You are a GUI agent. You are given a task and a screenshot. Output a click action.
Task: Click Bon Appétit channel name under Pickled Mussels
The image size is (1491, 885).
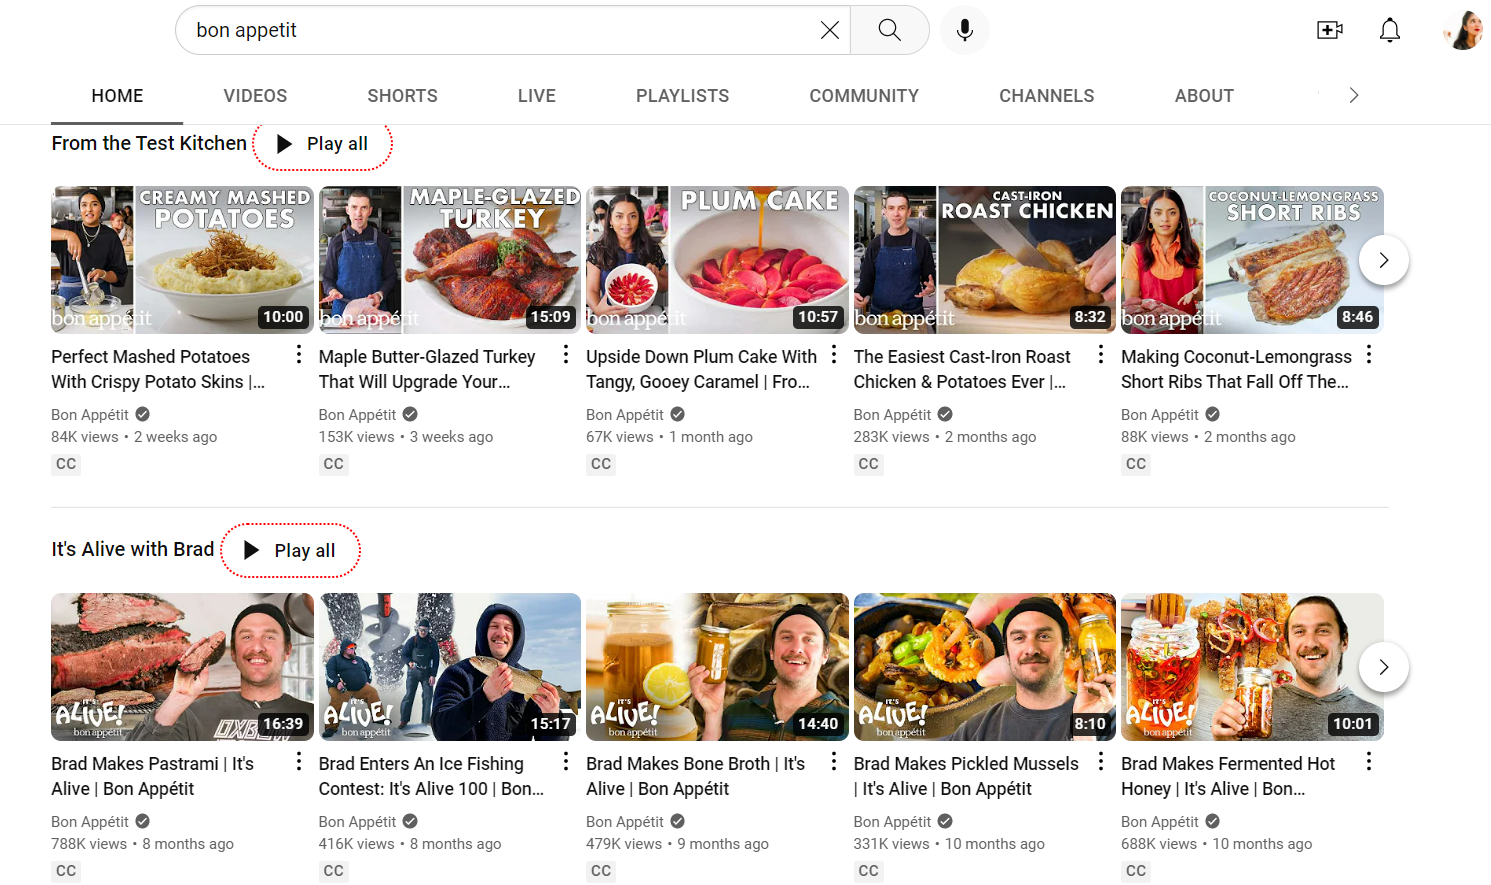(x=892, y=821)
